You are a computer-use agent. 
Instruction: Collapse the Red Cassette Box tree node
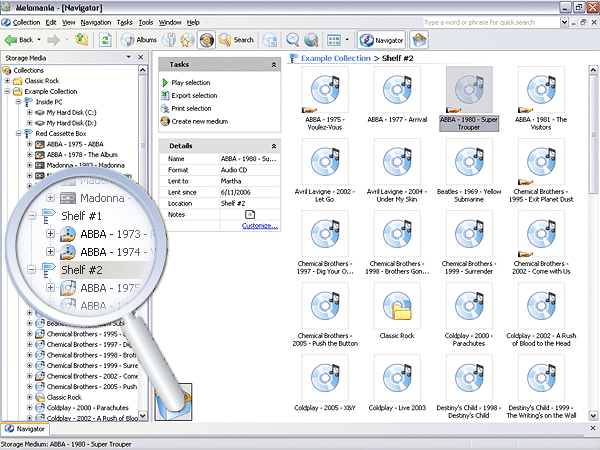(19, 132)
